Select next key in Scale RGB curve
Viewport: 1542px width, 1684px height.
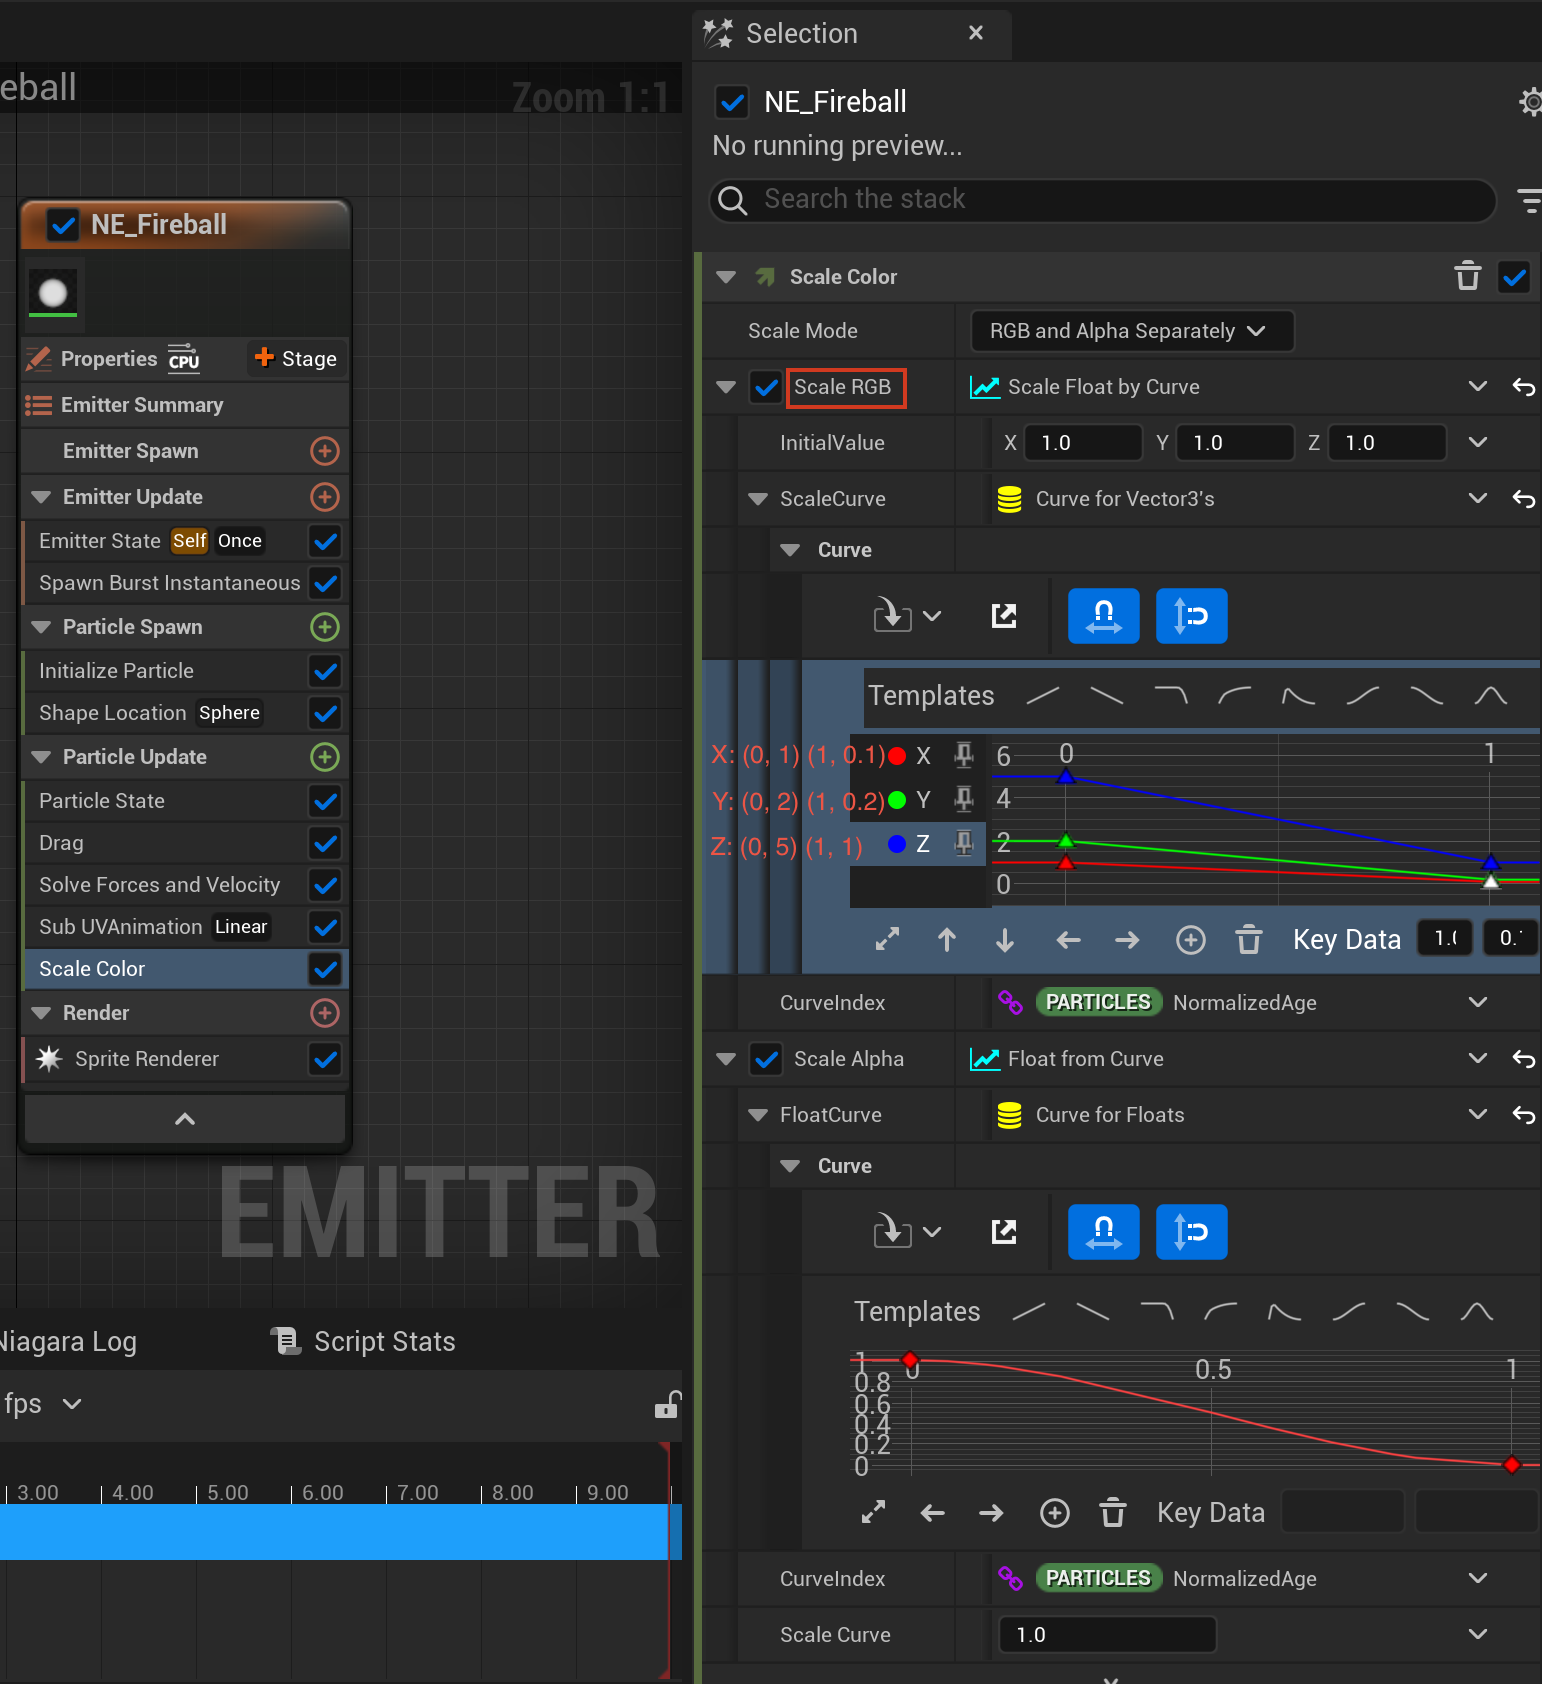point(1127,939)
